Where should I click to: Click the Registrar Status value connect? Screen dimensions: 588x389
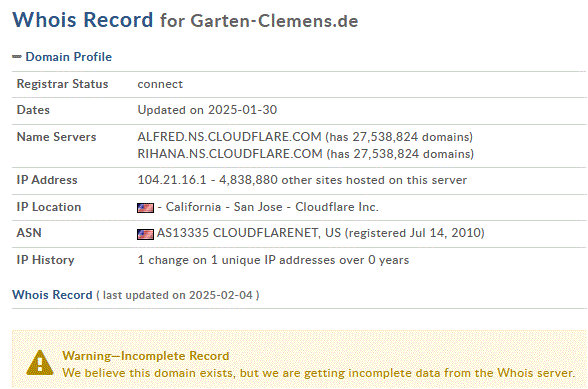tap(160, 84)
